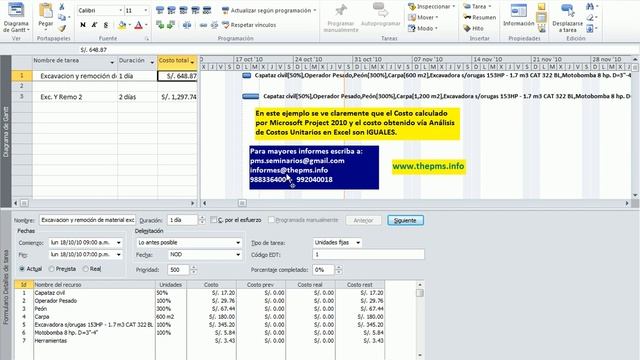Viewport: 640px width, 360px height.
Task: Click the Siguiente button
Action: tap(405, 220)
